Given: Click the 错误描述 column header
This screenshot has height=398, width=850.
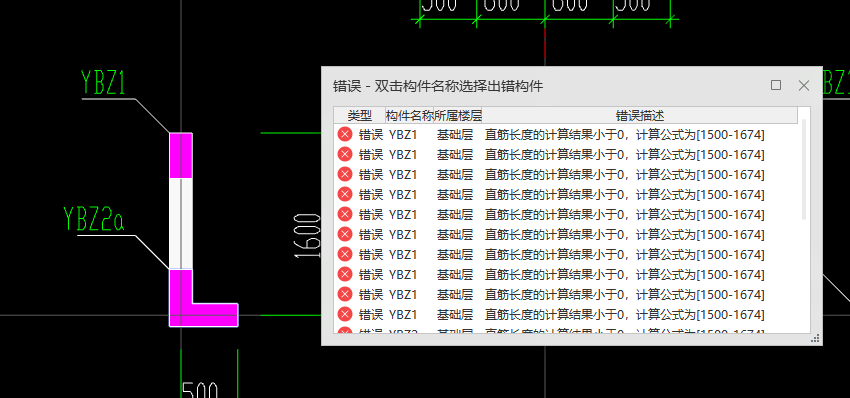Looking at the screenshot, I should (x=640, y=115).
